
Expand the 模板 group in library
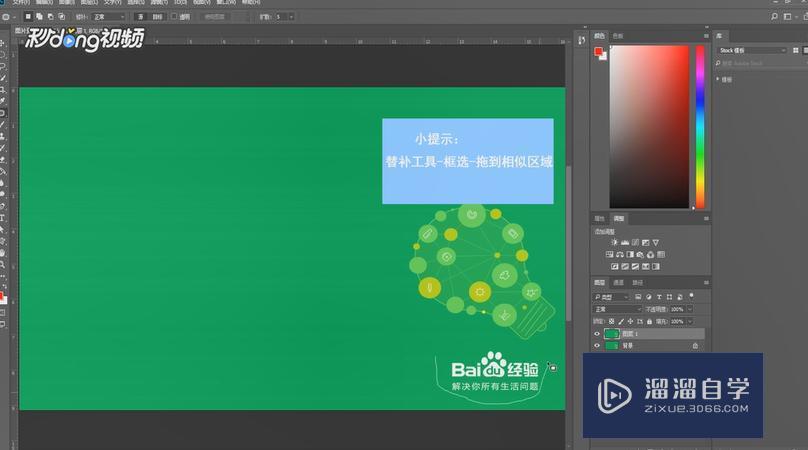click(718, 79)
